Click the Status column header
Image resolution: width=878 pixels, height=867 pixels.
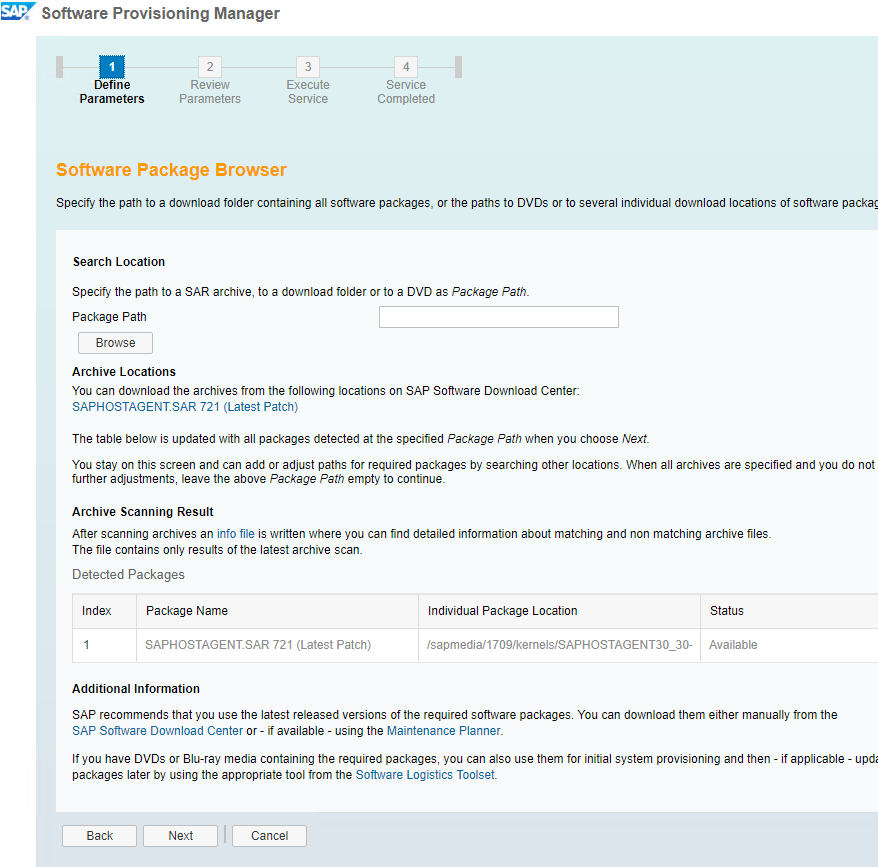790,611
